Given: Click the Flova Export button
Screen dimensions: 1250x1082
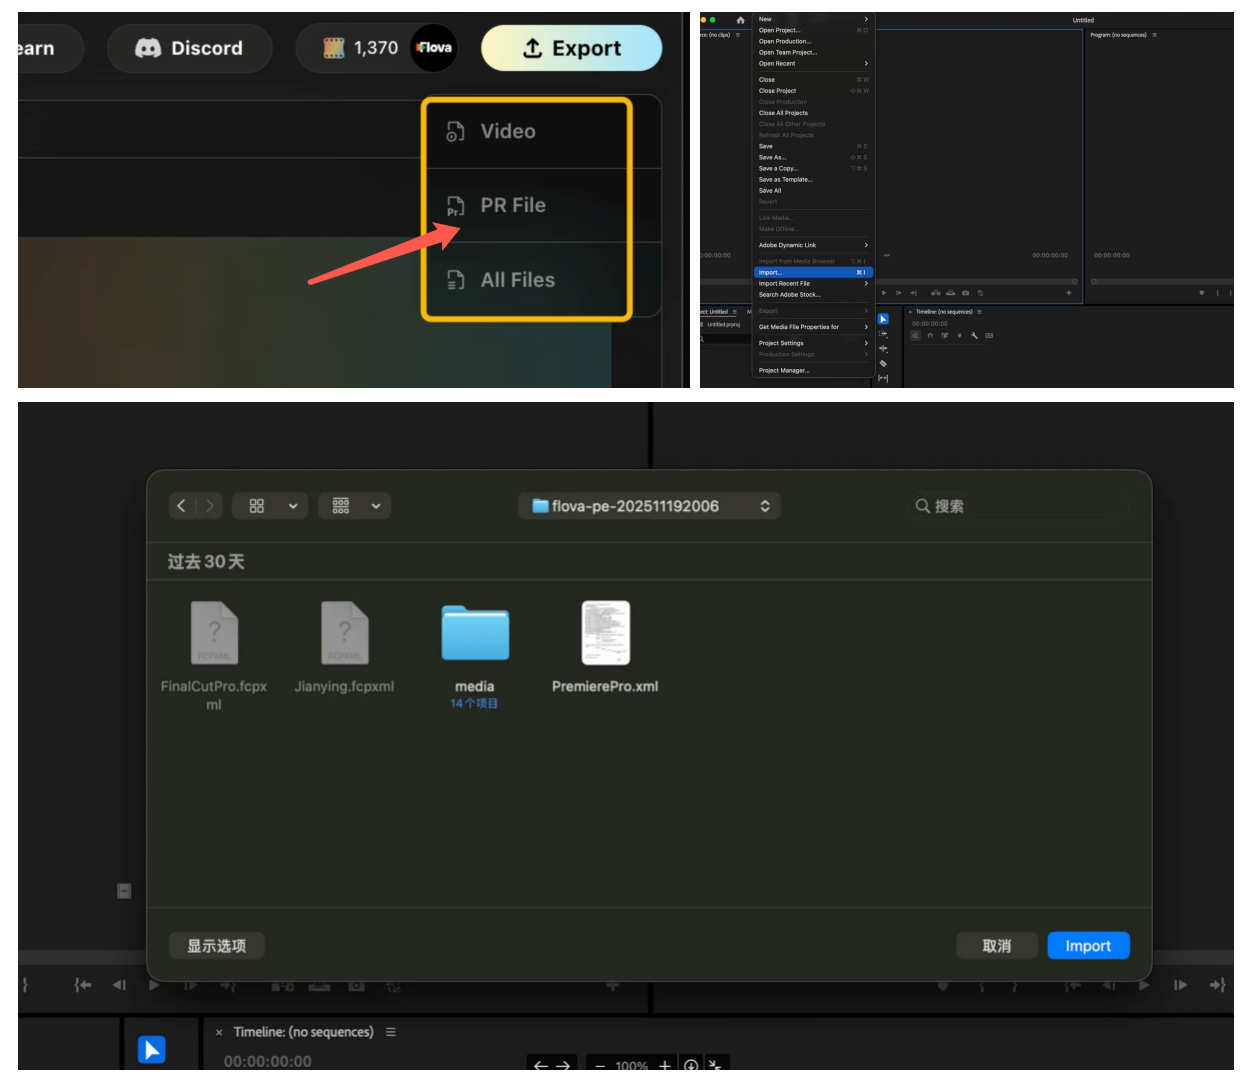Looking at the screenshot, I should pos(571,48).
